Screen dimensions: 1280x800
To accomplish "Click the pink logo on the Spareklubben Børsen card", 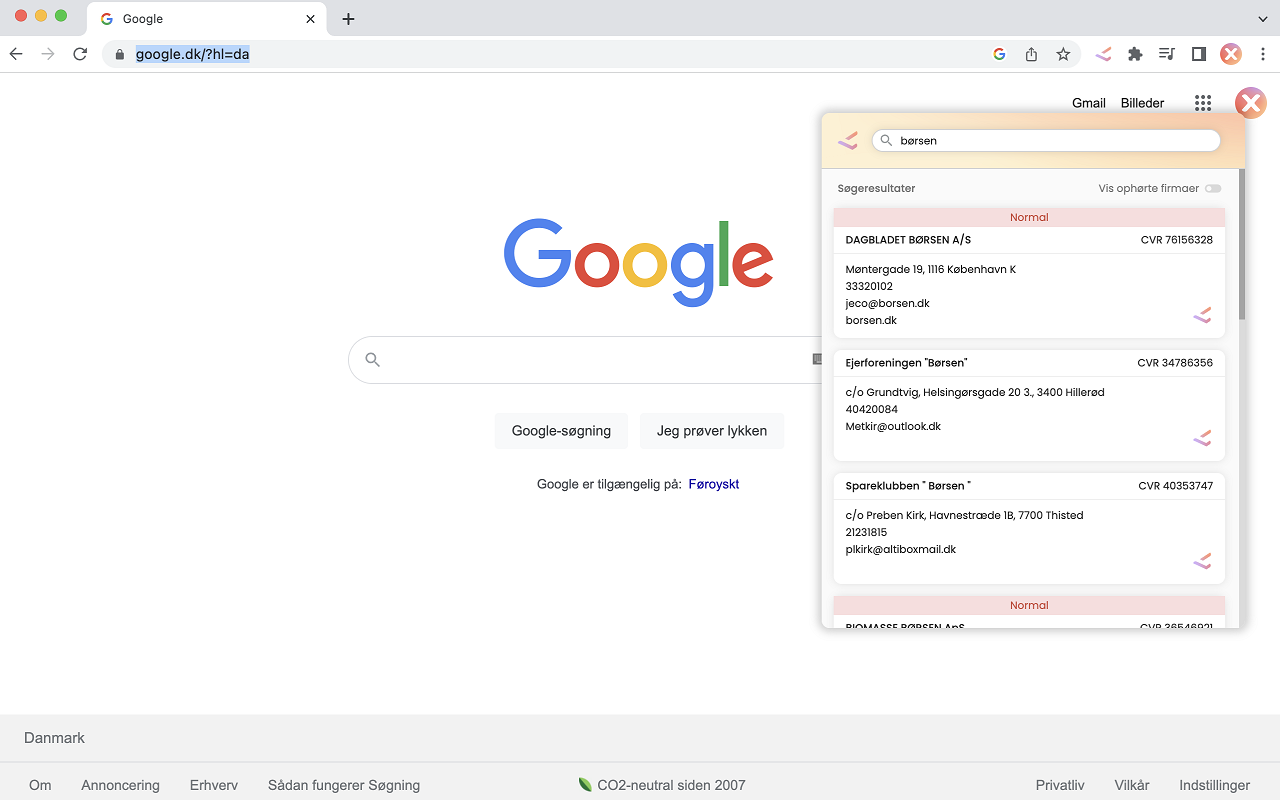I will tap(1202, 561).
